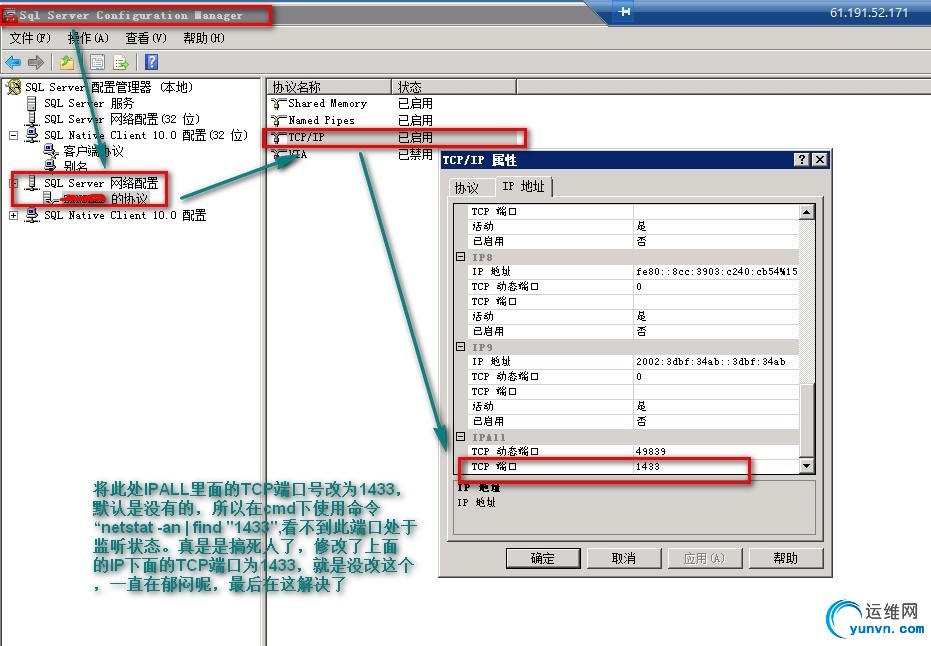
Task: Click the IP9 group header label
Action: coord(482,347)
